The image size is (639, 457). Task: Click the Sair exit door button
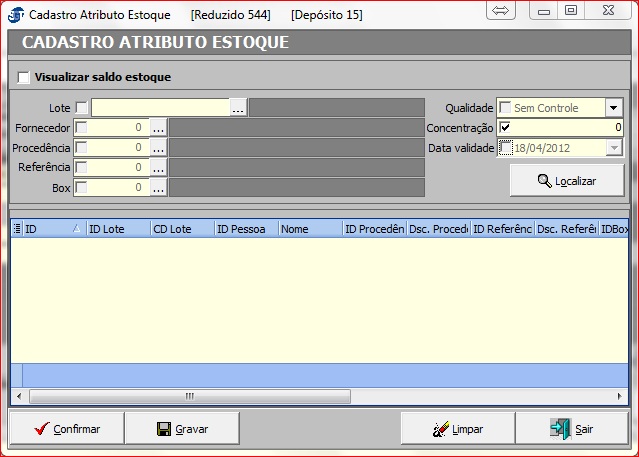[571, 428]
